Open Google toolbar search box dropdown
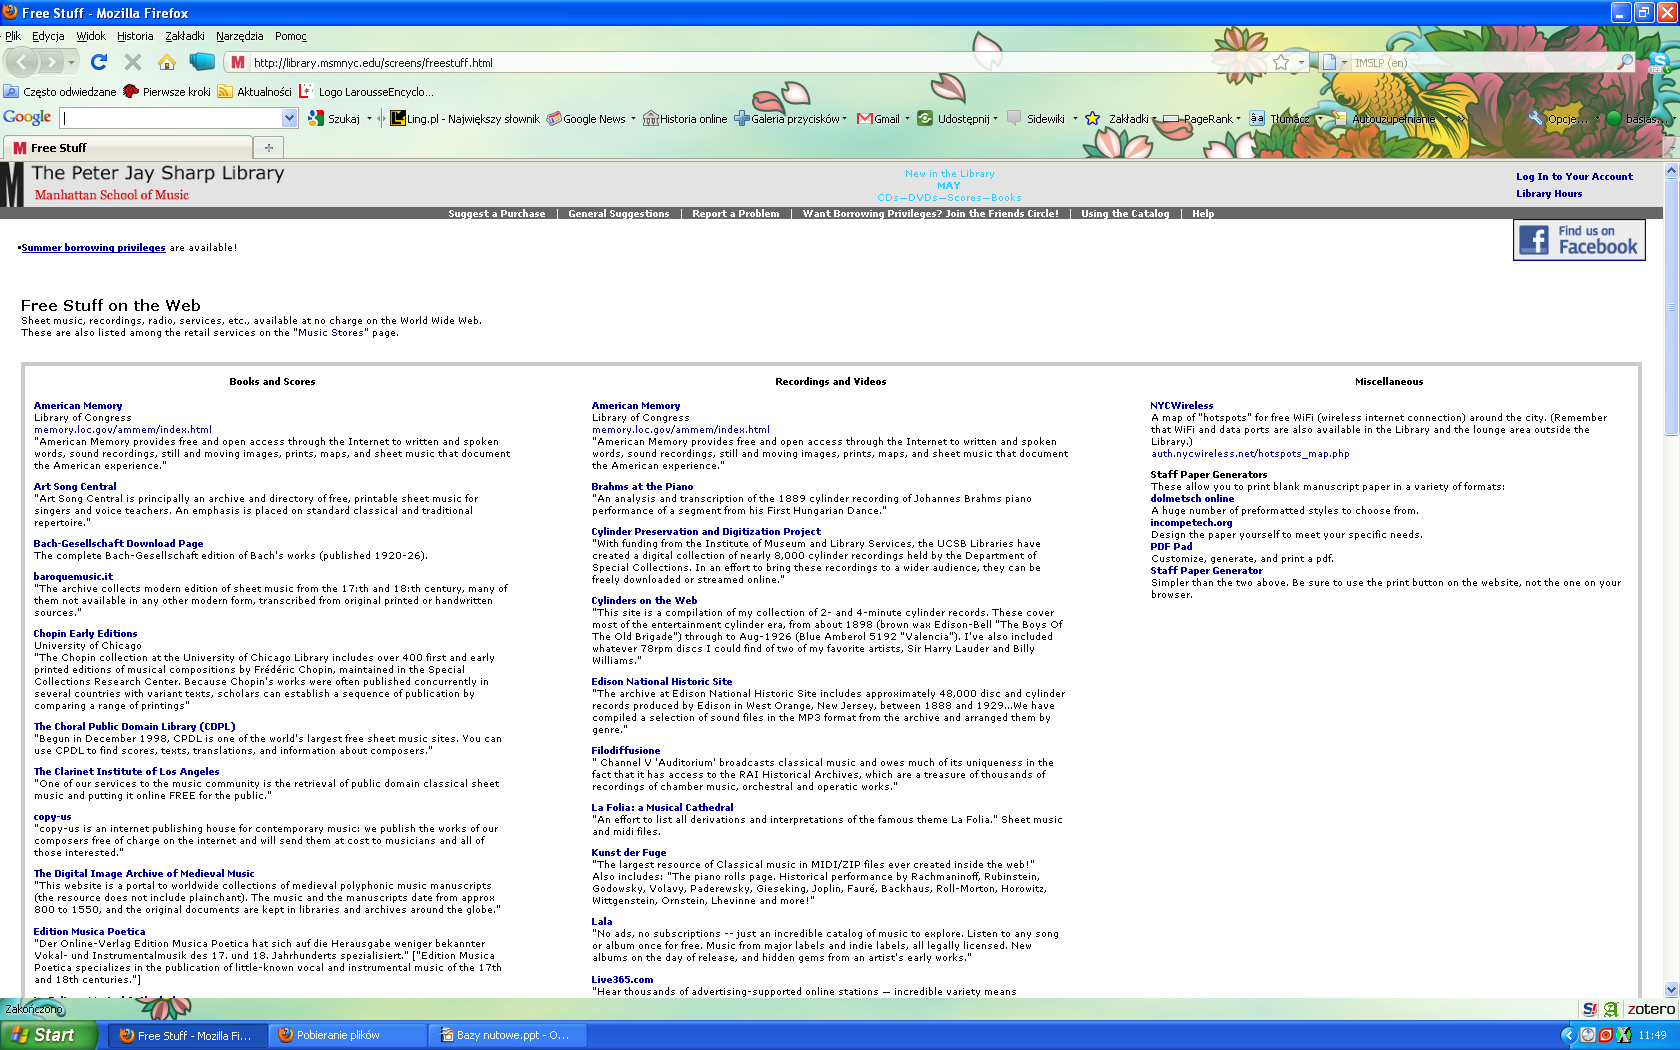This screenshot has height=1050, width=1680. point(290,118)
